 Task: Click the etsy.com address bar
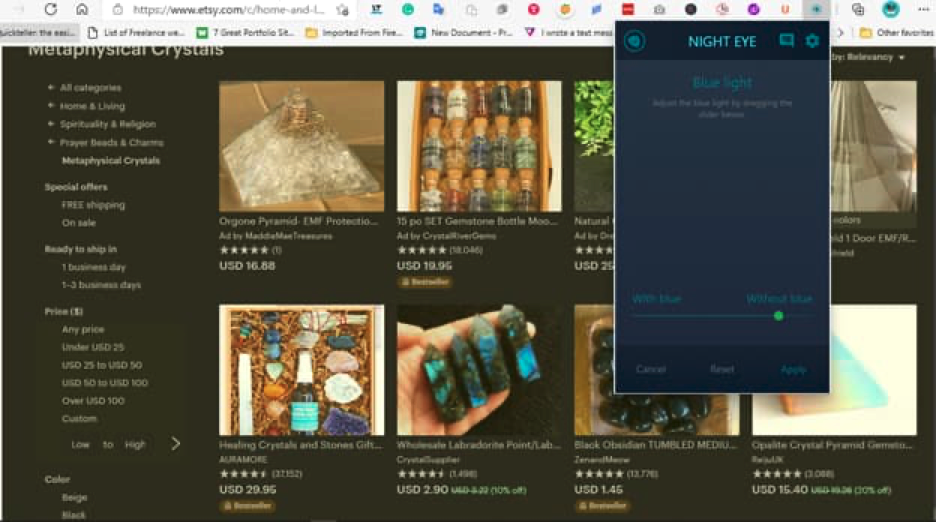pyautogui.click(x=229, y=9)
